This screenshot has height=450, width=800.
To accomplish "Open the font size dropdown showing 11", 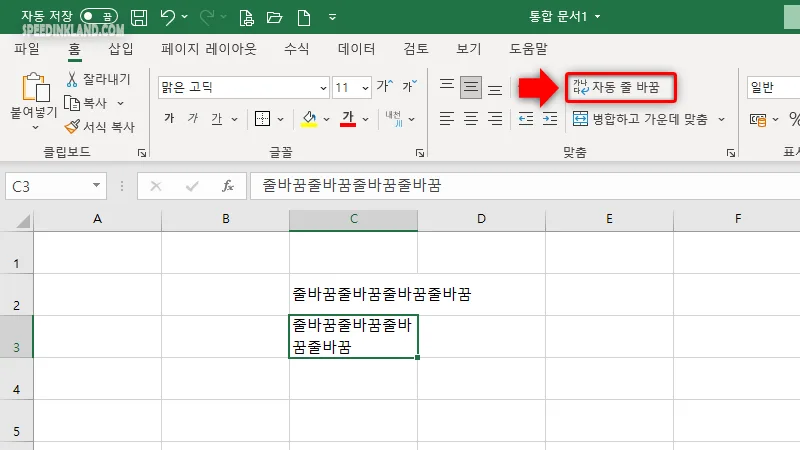I will pos(365,88).
